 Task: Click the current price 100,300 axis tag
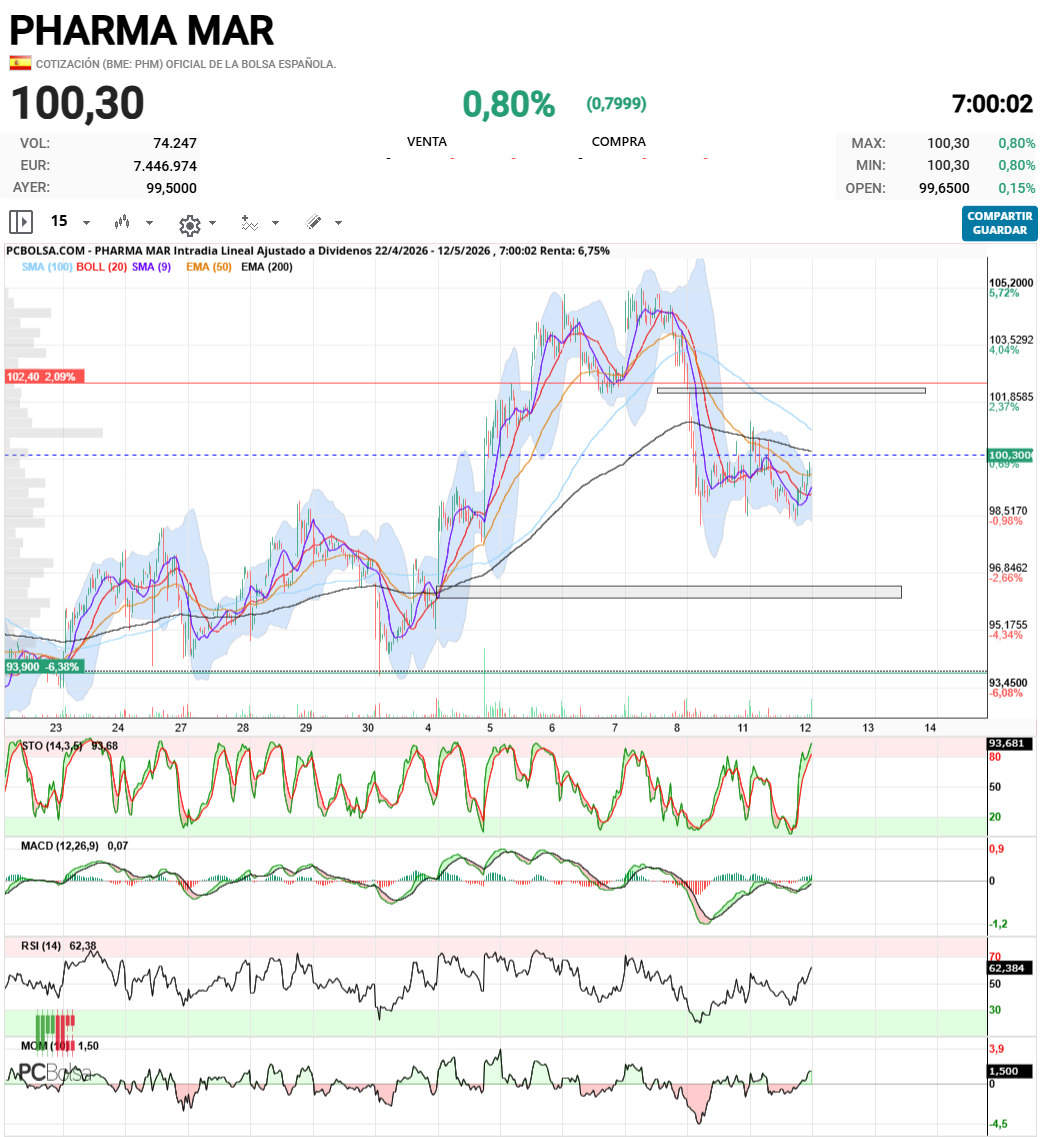pos(1010,455)
